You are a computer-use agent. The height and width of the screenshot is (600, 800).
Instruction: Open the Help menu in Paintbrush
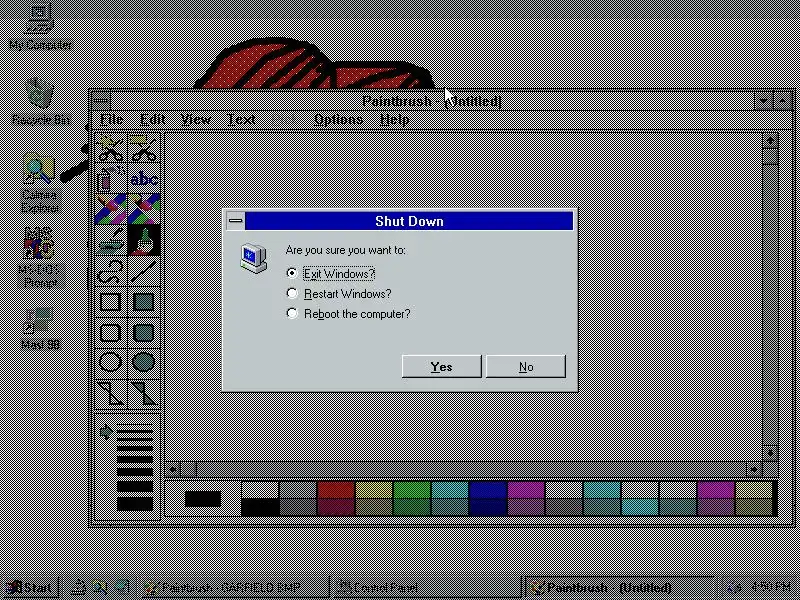[x=394, y=119]
